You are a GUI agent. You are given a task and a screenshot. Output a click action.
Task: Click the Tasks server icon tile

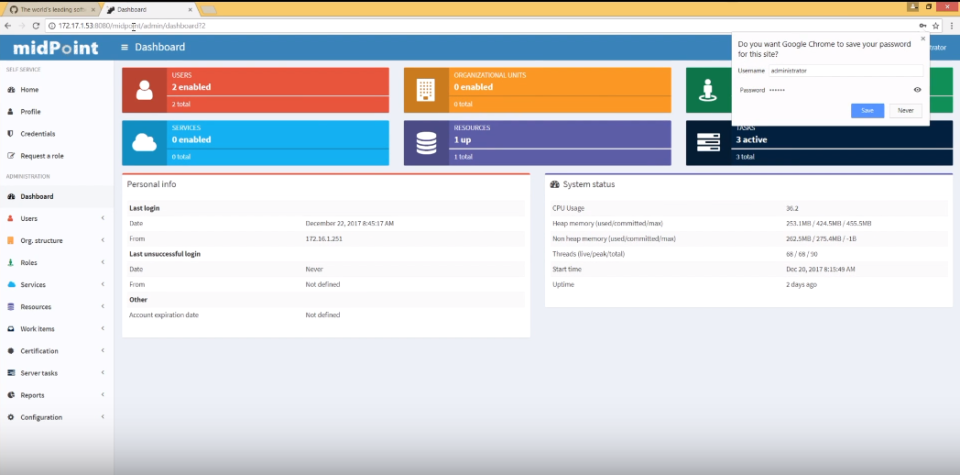click(708, 143)
